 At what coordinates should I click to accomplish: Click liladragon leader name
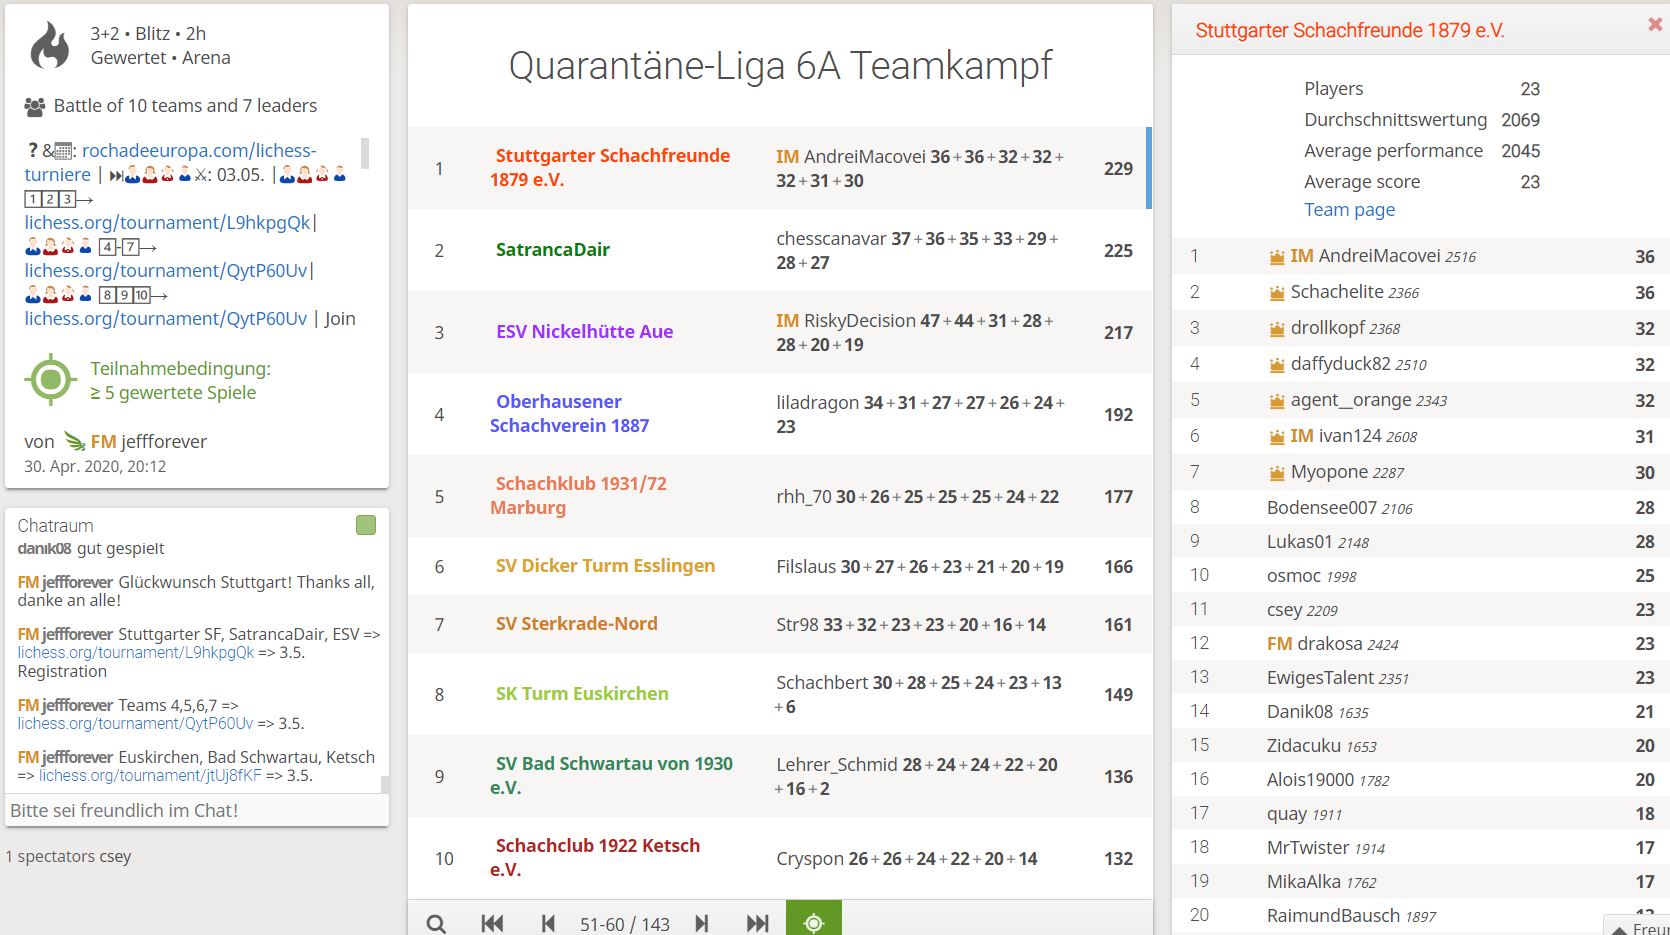click(x=817, y=402)
